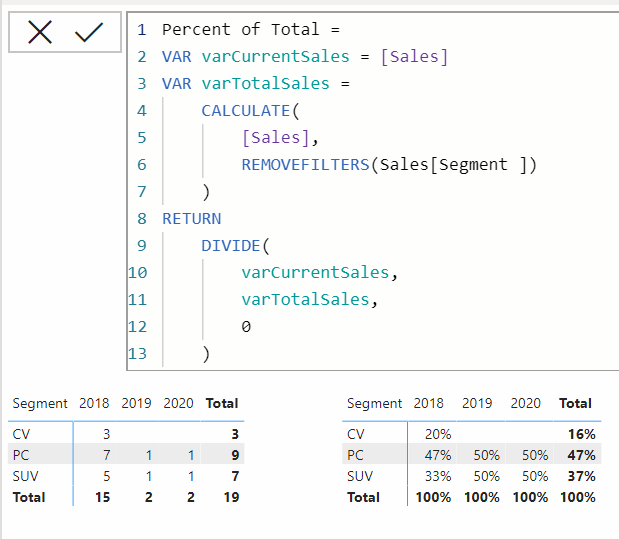
Task: Click the formula editor input area
Action: pos(373,191)
